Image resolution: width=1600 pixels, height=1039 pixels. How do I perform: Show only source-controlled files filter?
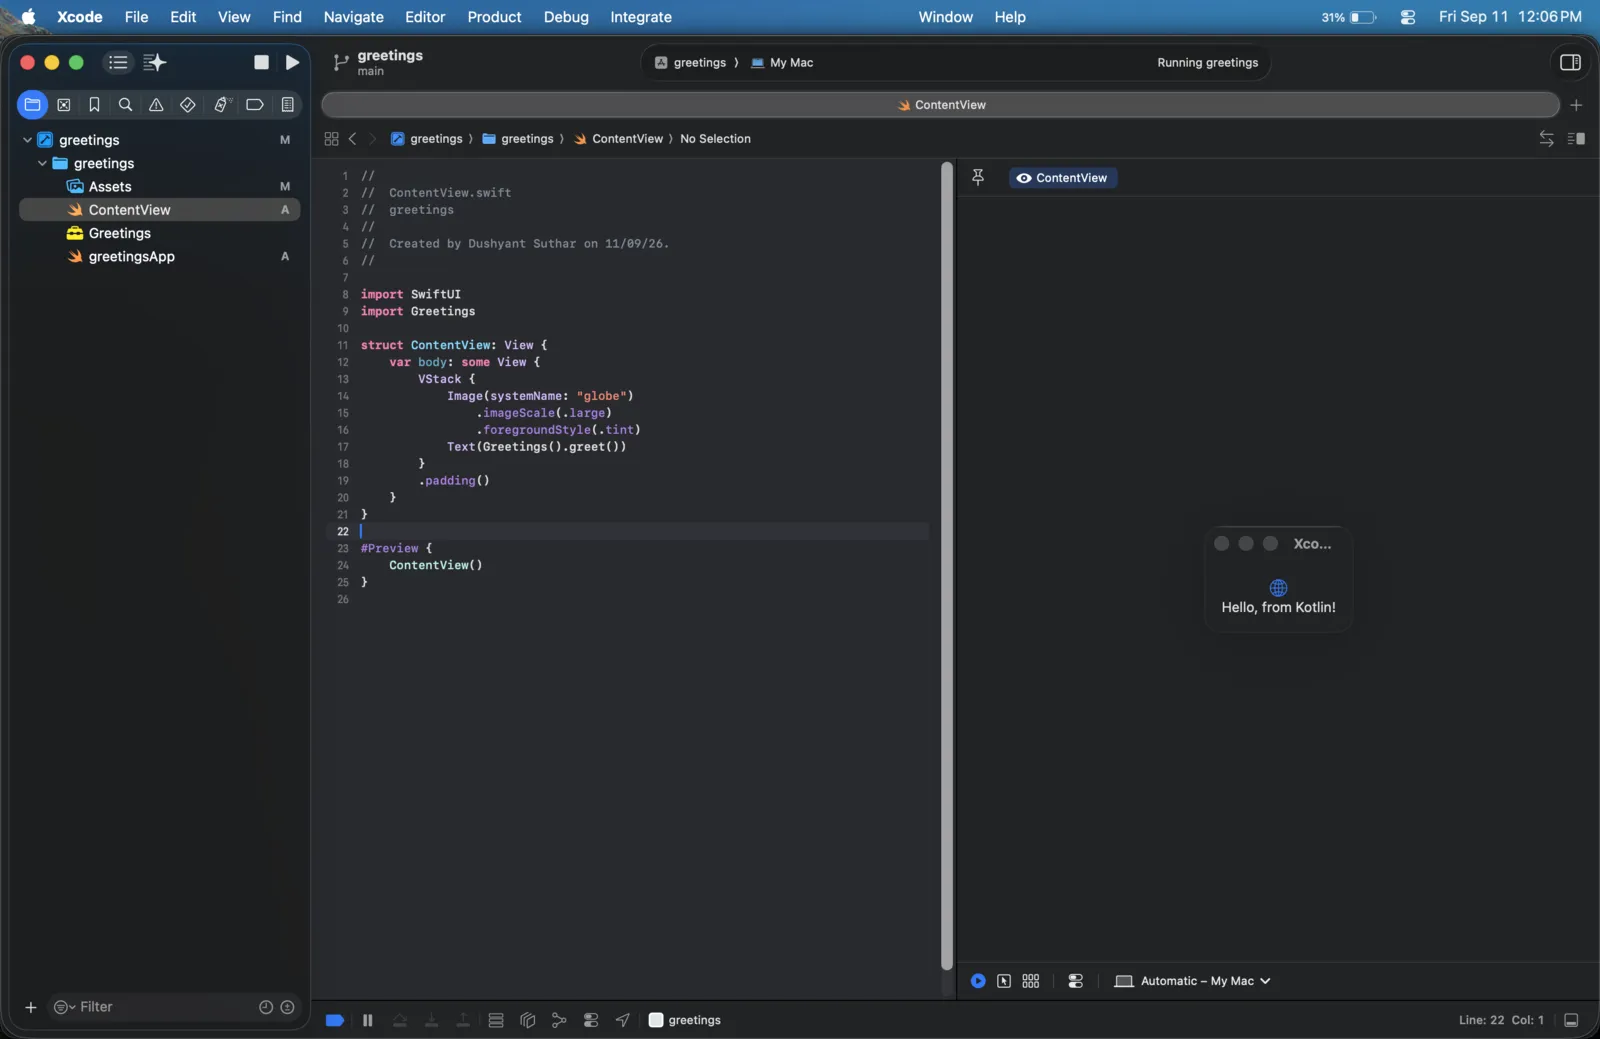point(288,1007)
